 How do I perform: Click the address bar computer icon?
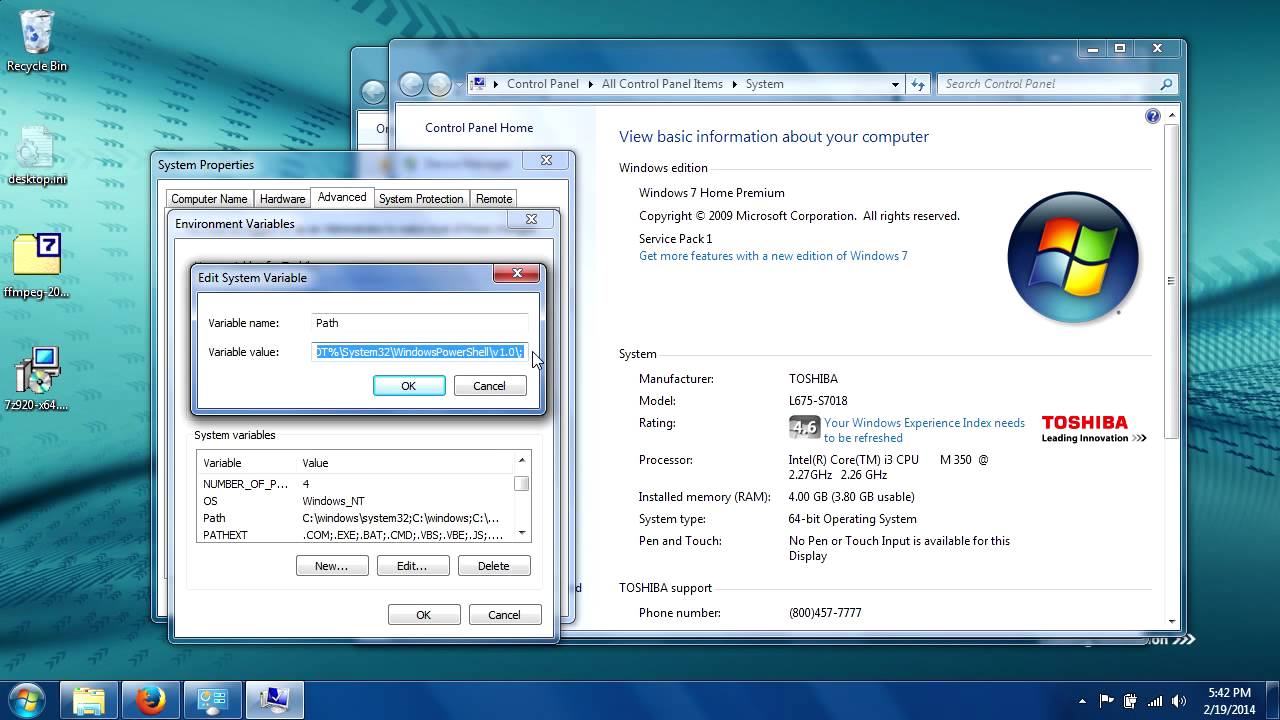pyautogui.click(x=478, y=84)
